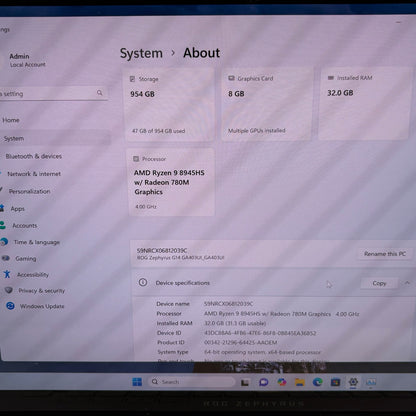Focus the Find a setting search field

[x=53, y=94]
